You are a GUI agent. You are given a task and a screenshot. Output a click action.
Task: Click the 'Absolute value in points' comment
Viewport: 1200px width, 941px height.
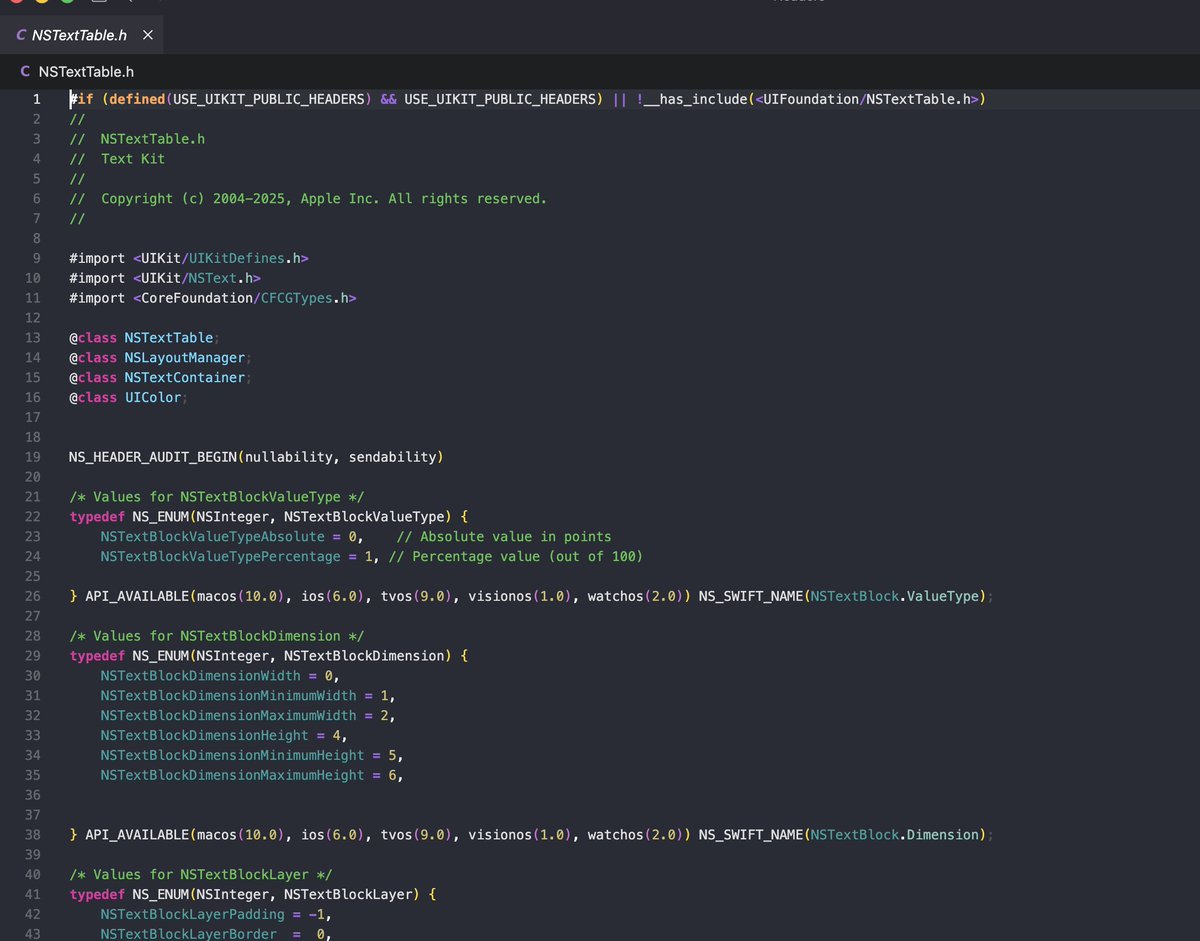tap(504, 536)
